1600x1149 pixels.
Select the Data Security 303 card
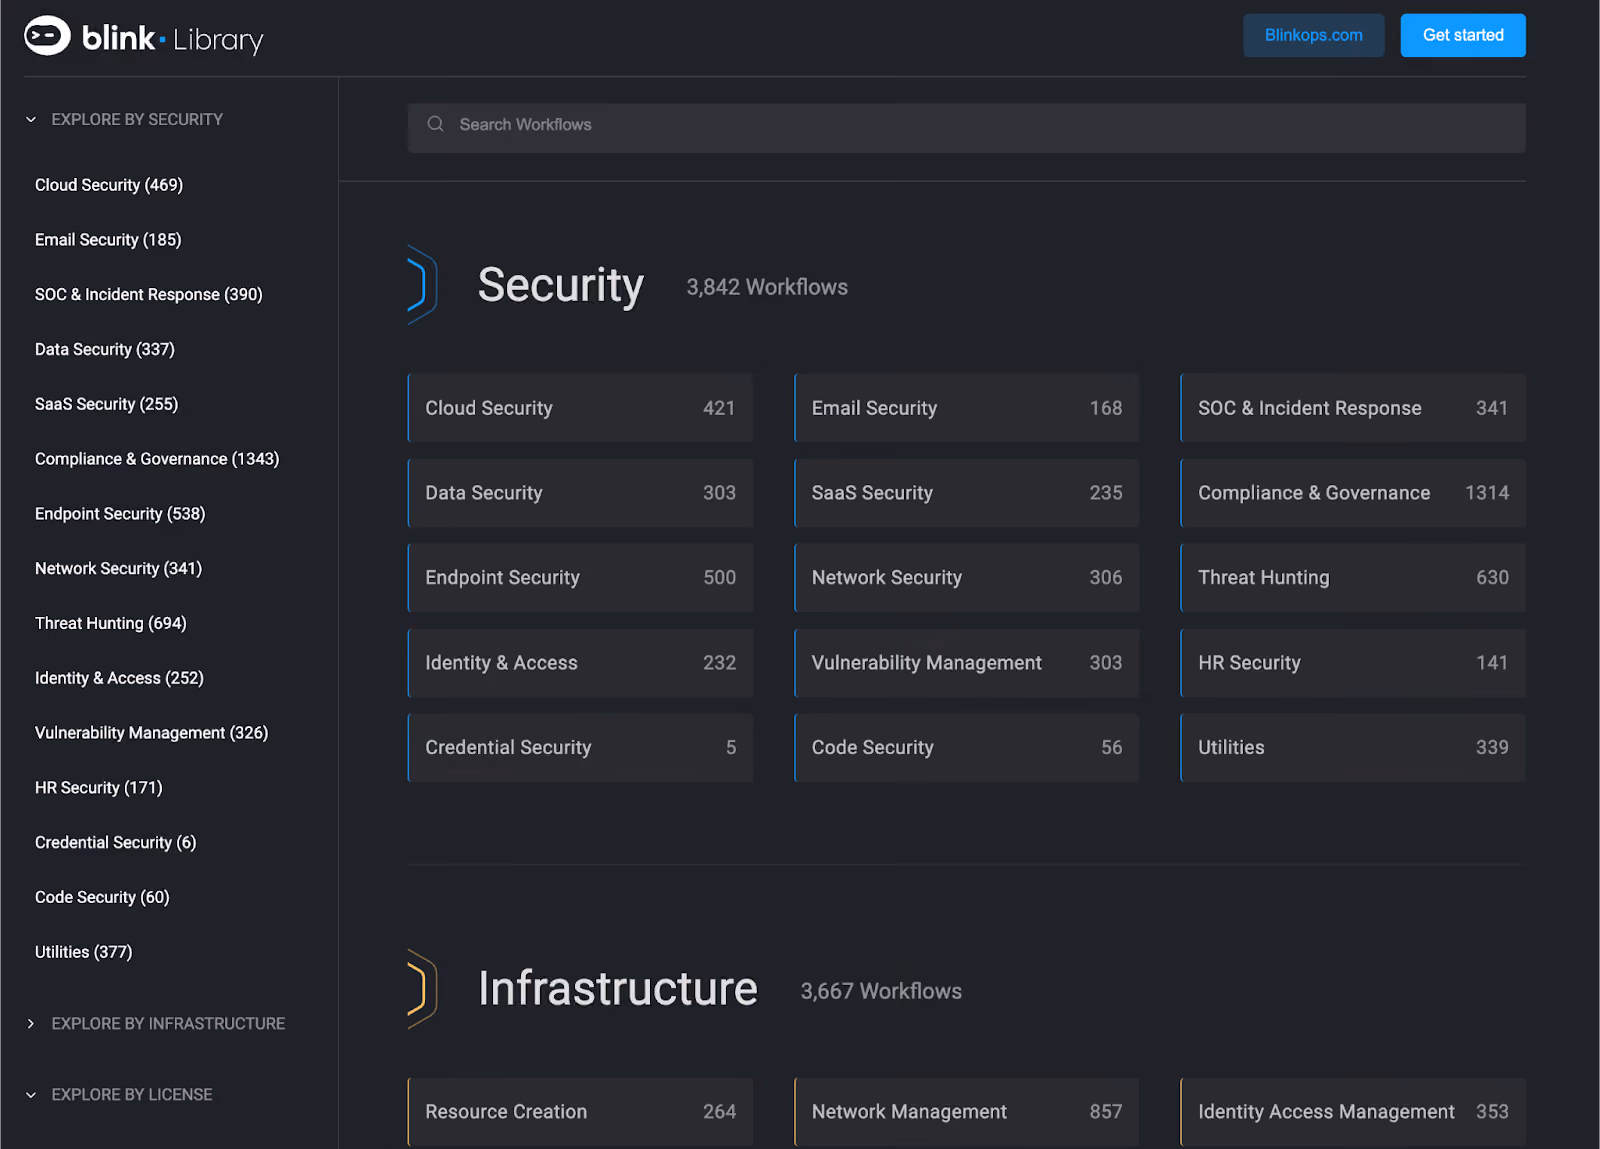tap(580, 493)
